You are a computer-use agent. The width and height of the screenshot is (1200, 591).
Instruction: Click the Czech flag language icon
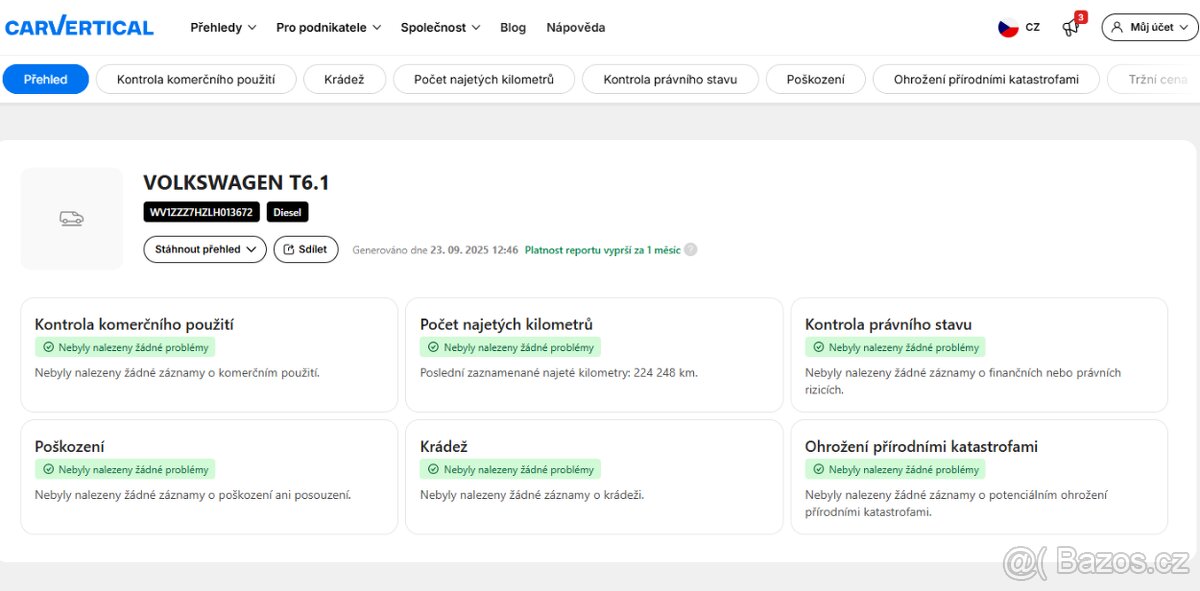point(1008,28)
